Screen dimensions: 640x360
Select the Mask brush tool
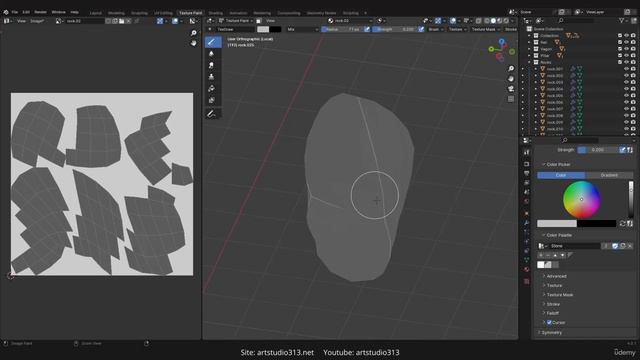click(211, 100)
